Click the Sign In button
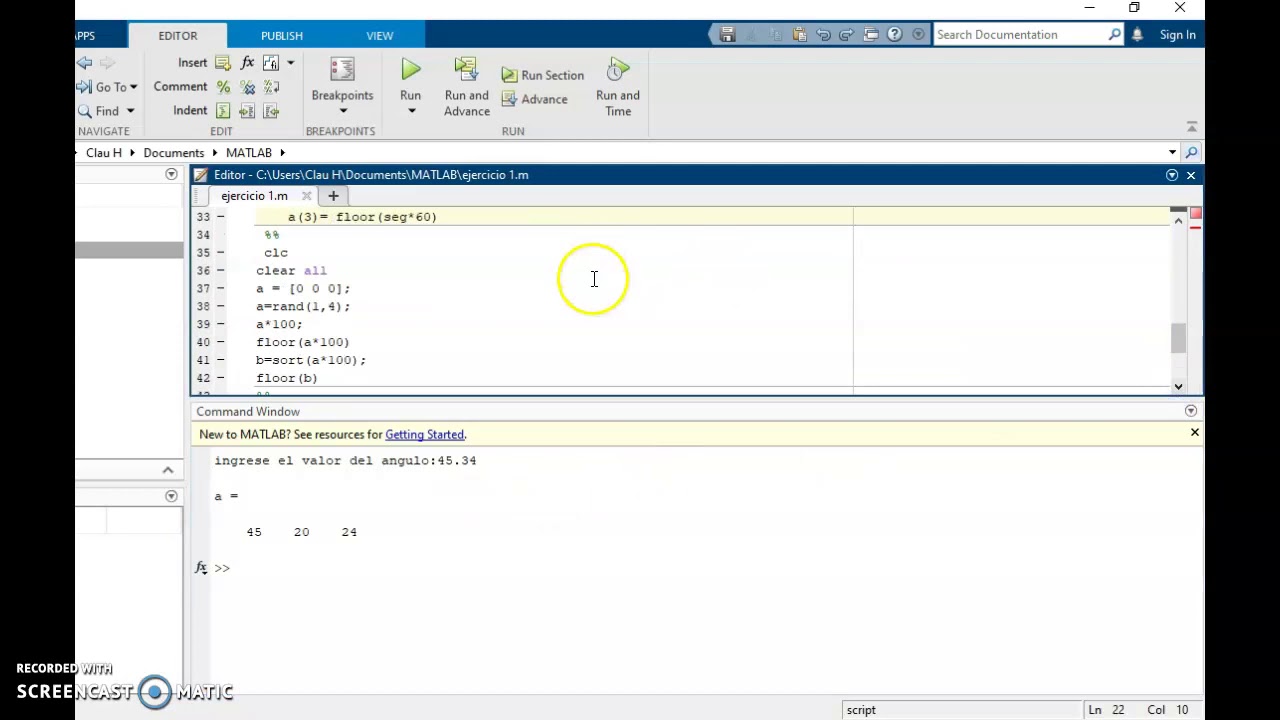Viewport: 1280px width, 720px height. [x=1178, y=35]
